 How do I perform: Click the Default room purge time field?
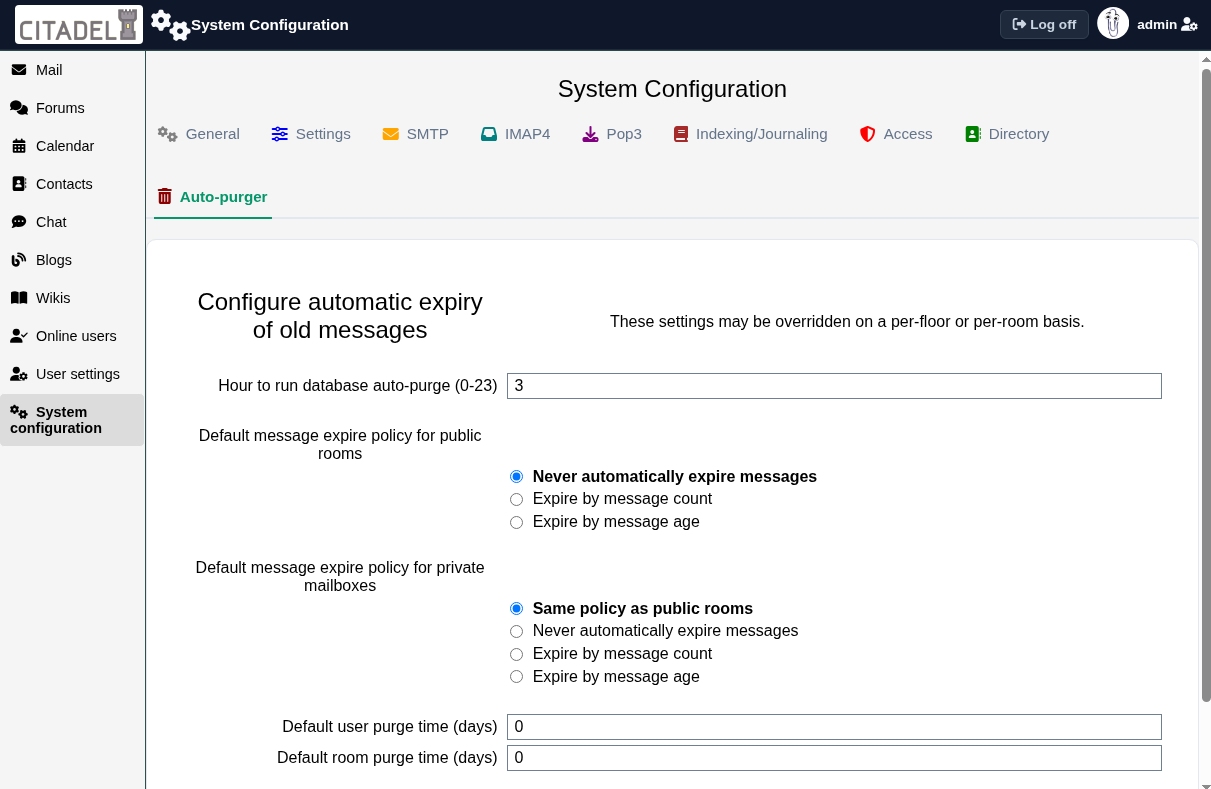pos(834,758)
